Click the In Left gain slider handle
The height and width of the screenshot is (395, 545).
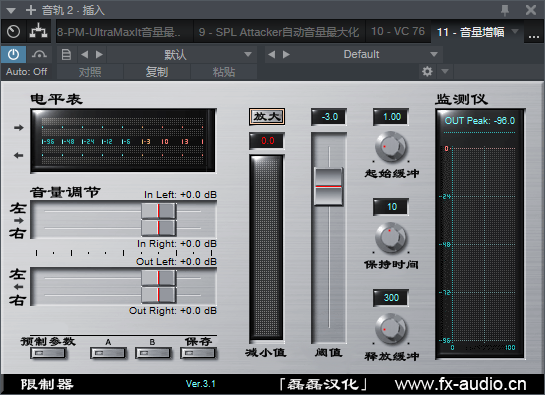pos(159,211)
